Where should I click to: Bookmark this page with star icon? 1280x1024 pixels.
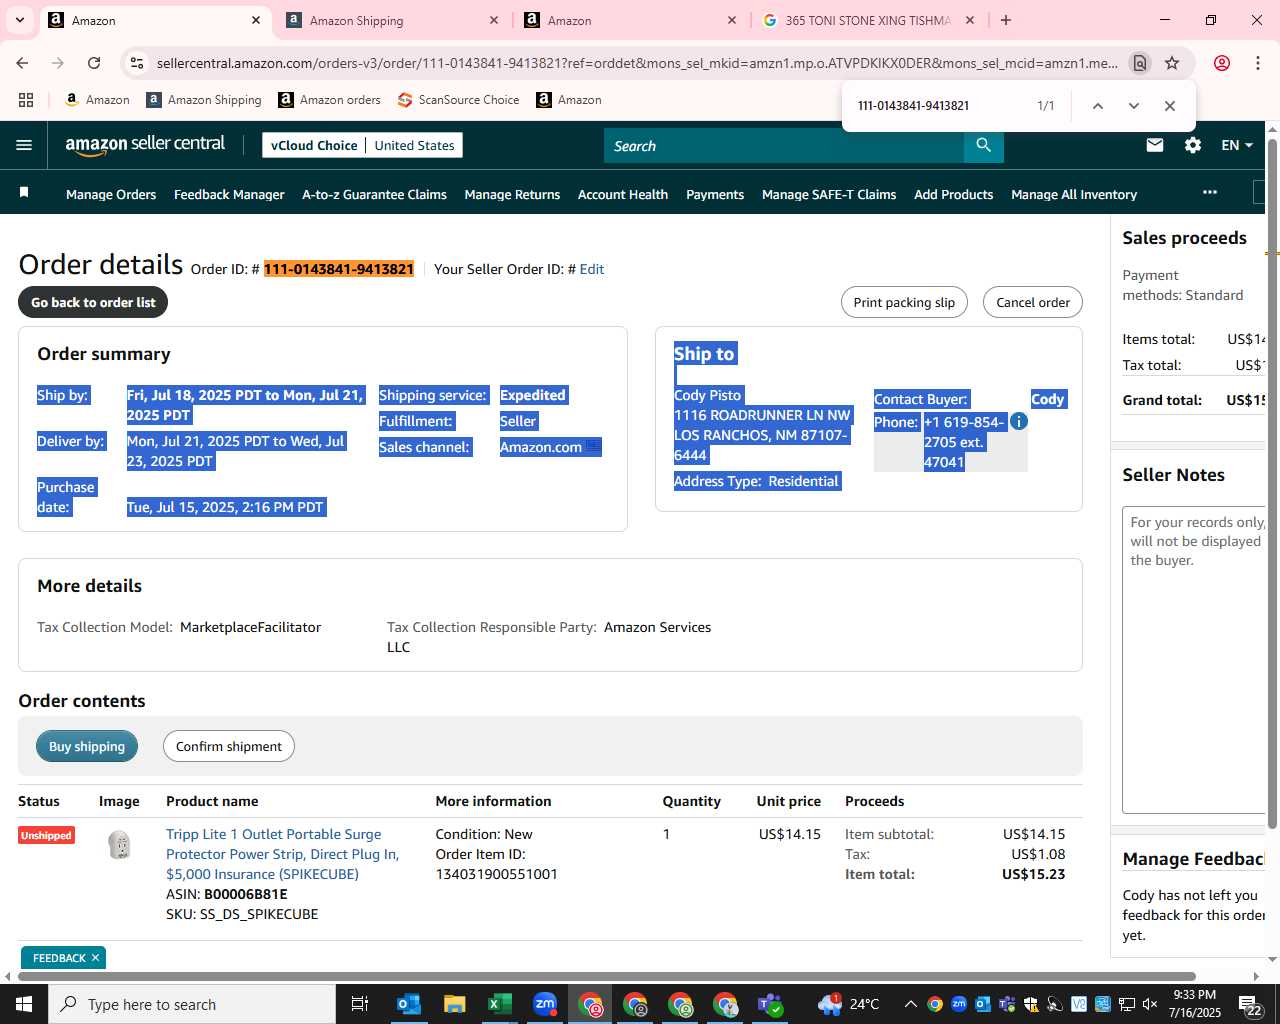click(1172, 63)
